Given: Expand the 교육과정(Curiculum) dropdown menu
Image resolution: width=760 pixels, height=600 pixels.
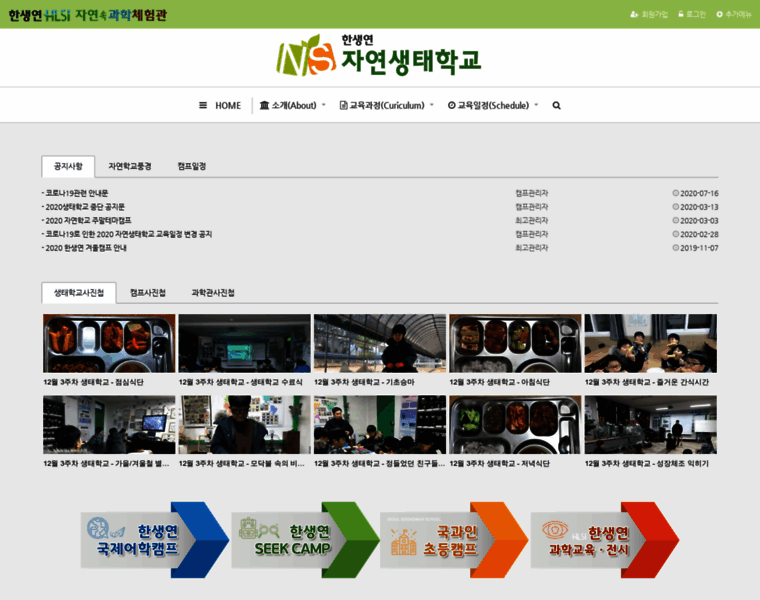Looking at the screenshot, I should 386,105.
